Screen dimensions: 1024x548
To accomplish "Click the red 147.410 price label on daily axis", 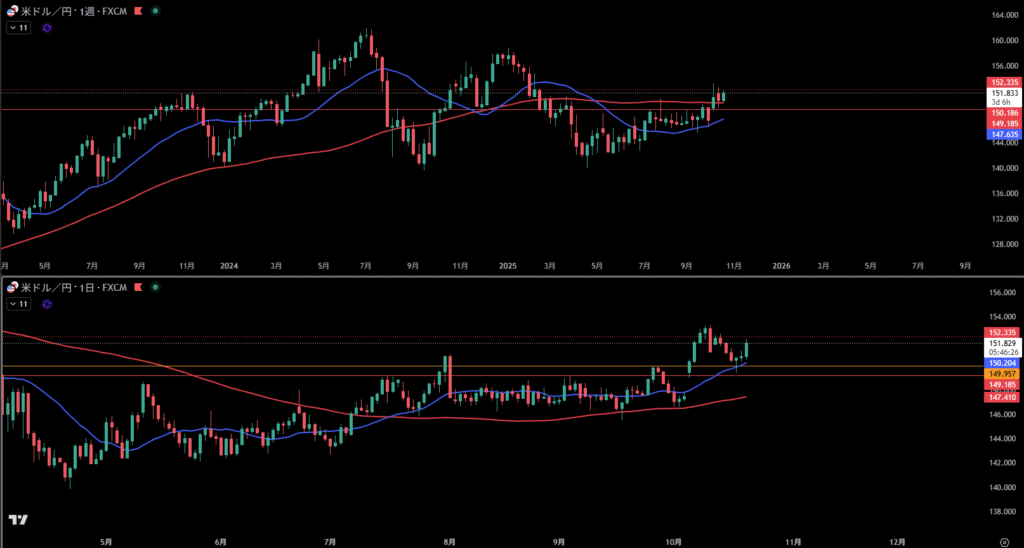I will [1002, 397].
